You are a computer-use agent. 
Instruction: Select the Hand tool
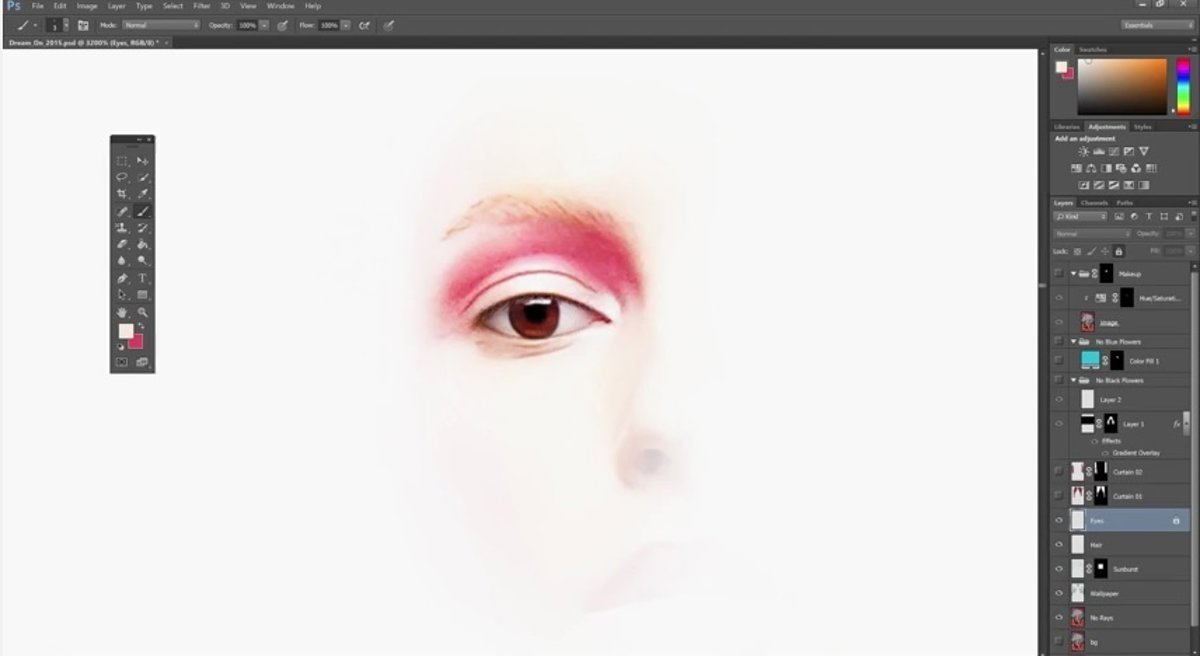click(122, 313)
